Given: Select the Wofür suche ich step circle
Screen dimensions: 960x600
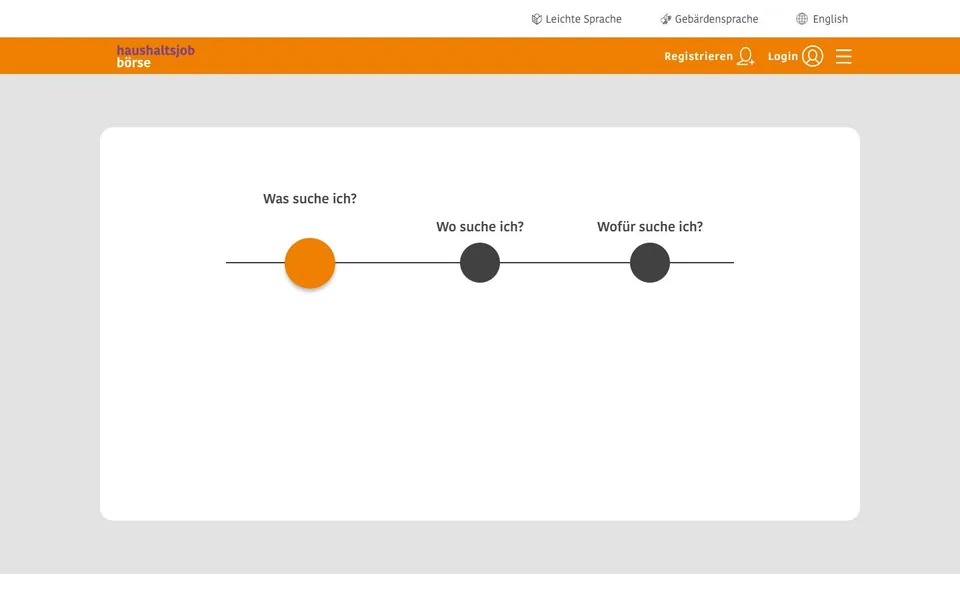Looking at the screenshot, I should pyautogui.click(x=650, y=263).
